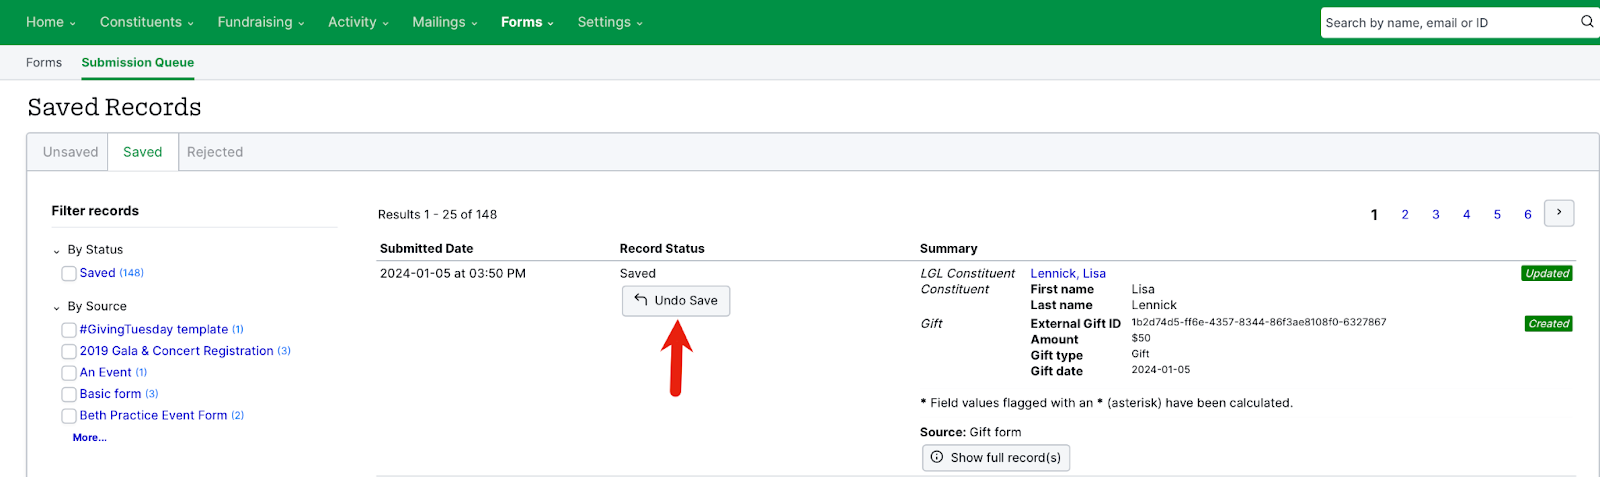
Task: Open the Home dropdown menu
Action: (50, 22)
